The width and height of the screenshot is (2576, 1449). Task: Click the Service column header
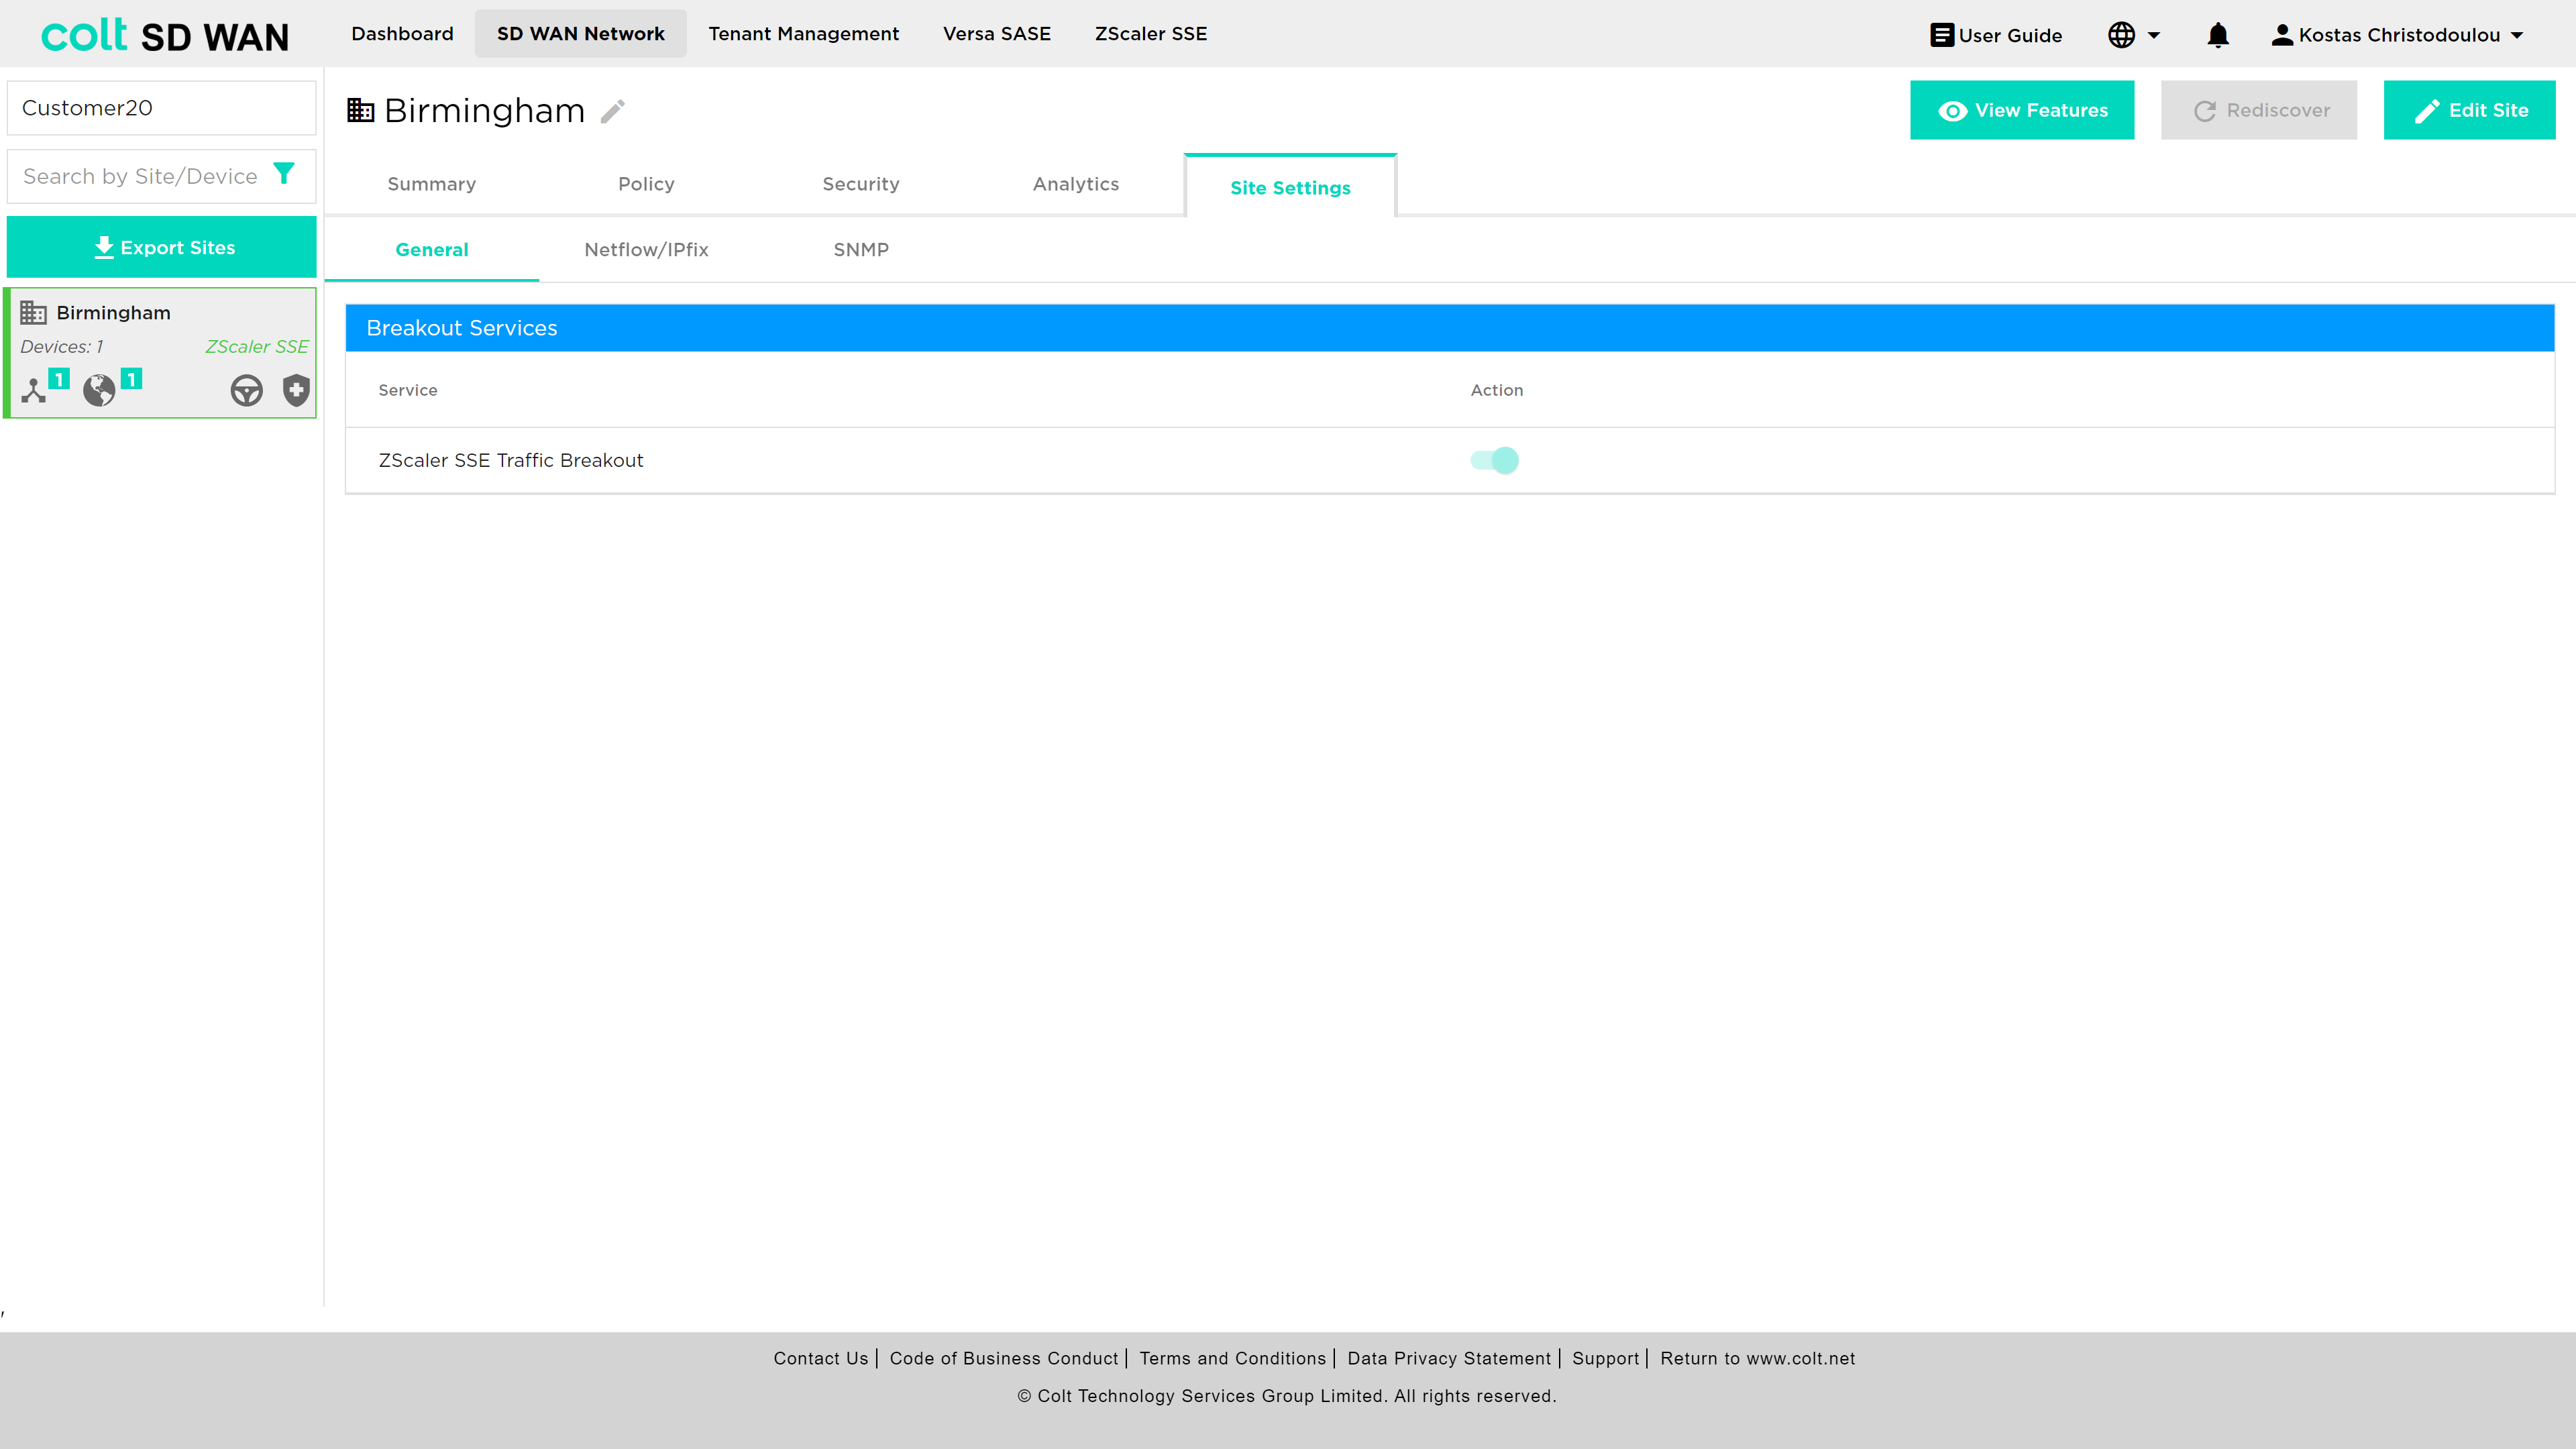coord(408,390)
